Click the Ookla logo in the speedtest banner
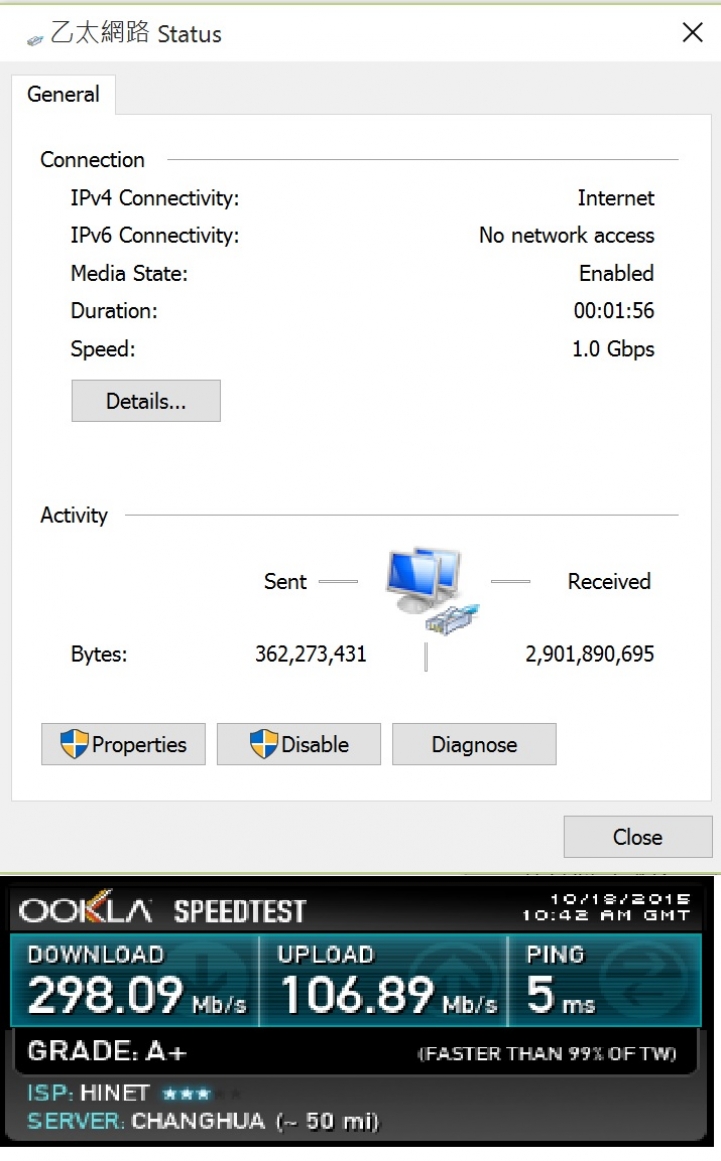721x1161 pixels. click(x=86, y=908)
